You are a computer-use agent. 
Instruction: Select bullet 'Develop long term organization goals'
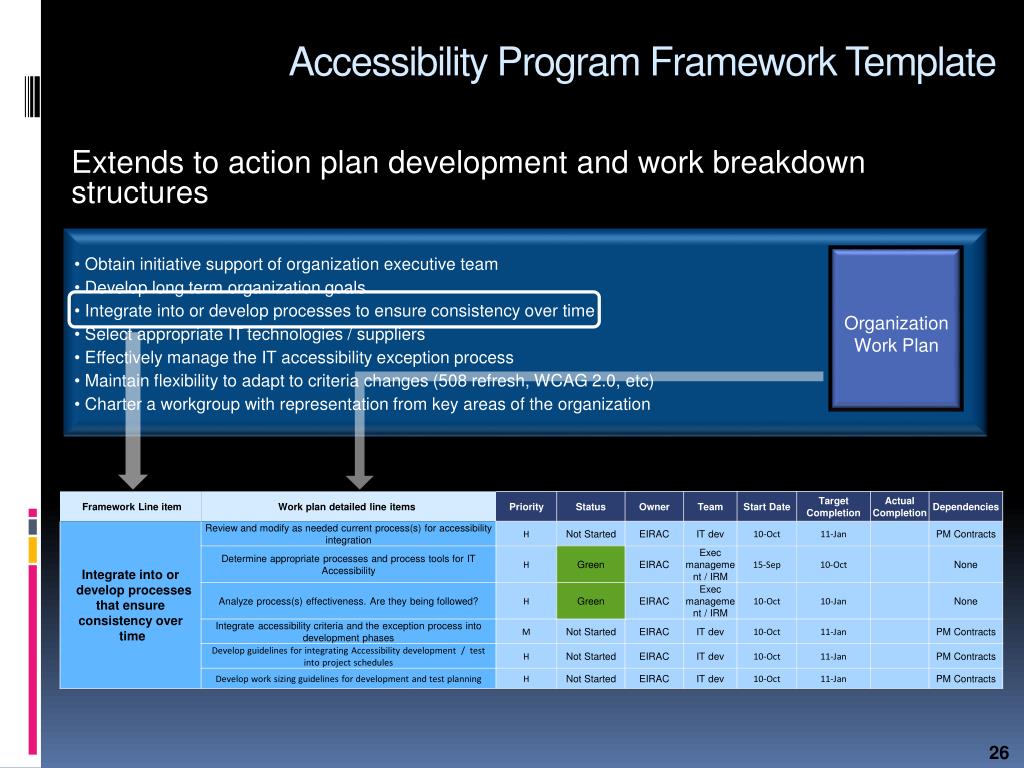(219, 287)
